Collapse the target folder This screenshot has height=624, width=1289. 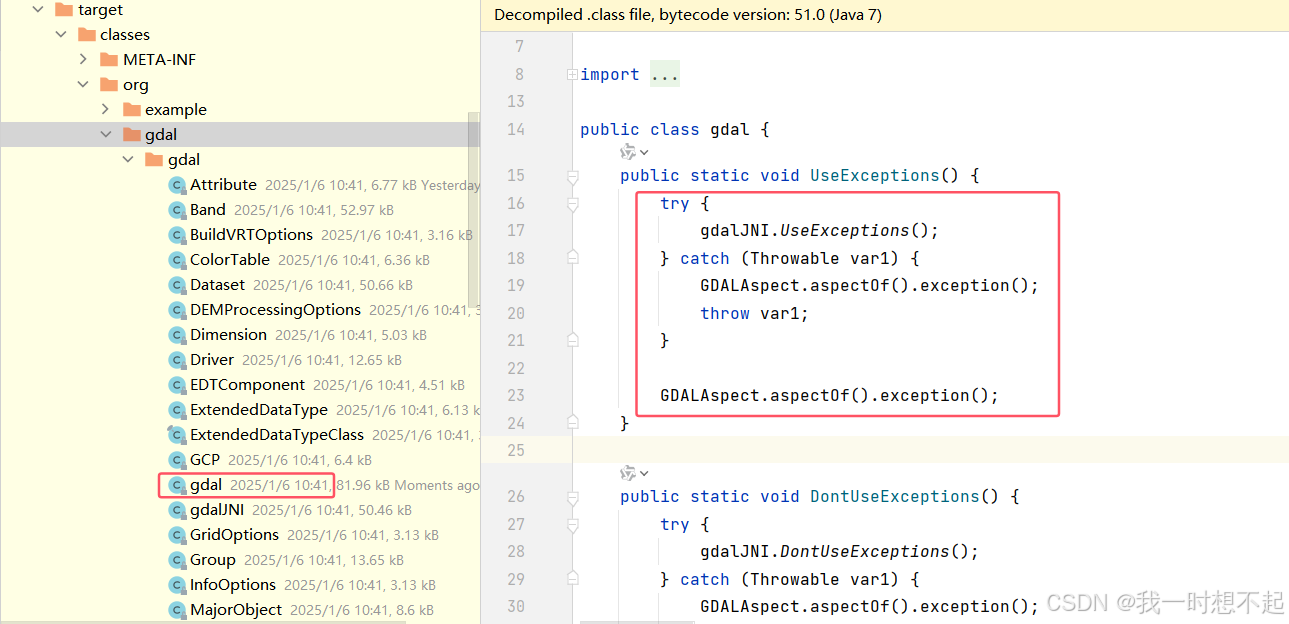(x=36, y=9)
